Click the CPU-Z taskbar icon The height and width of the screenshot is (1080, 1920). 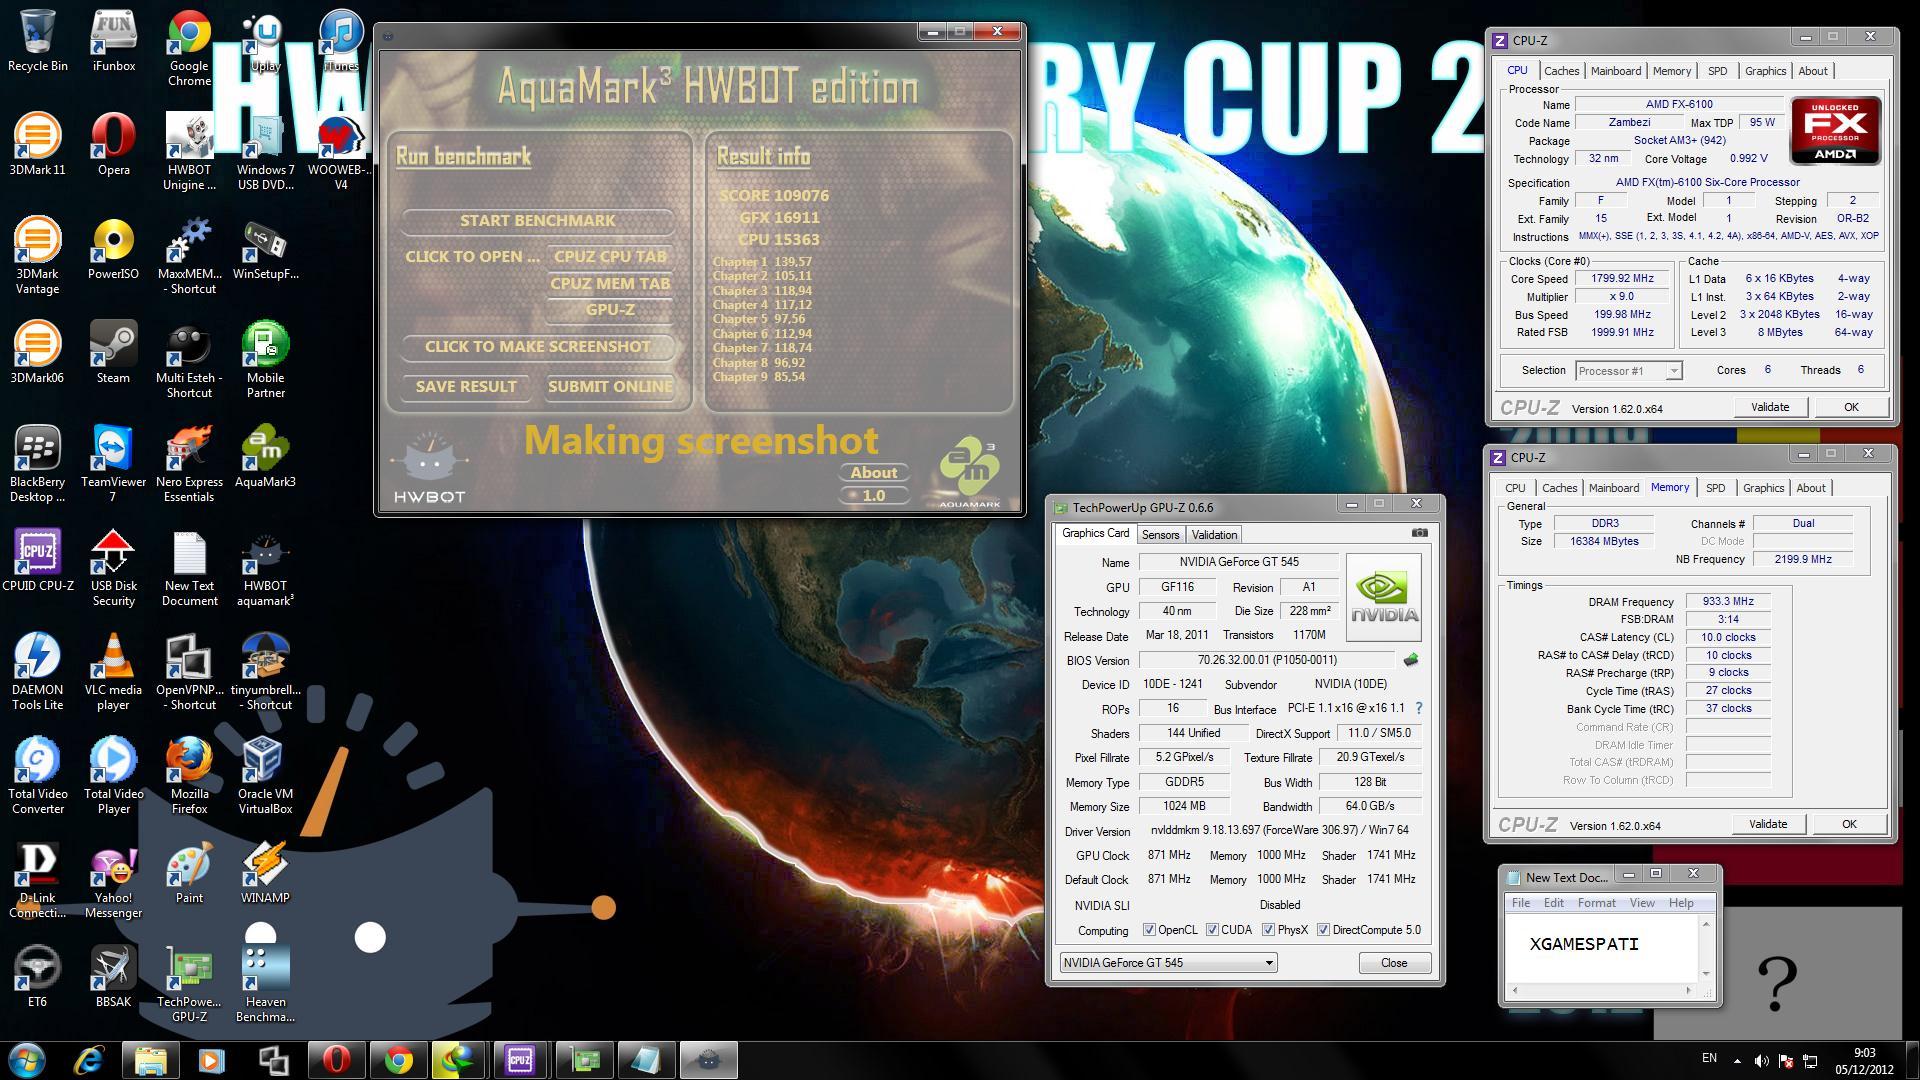point(520,1060)
